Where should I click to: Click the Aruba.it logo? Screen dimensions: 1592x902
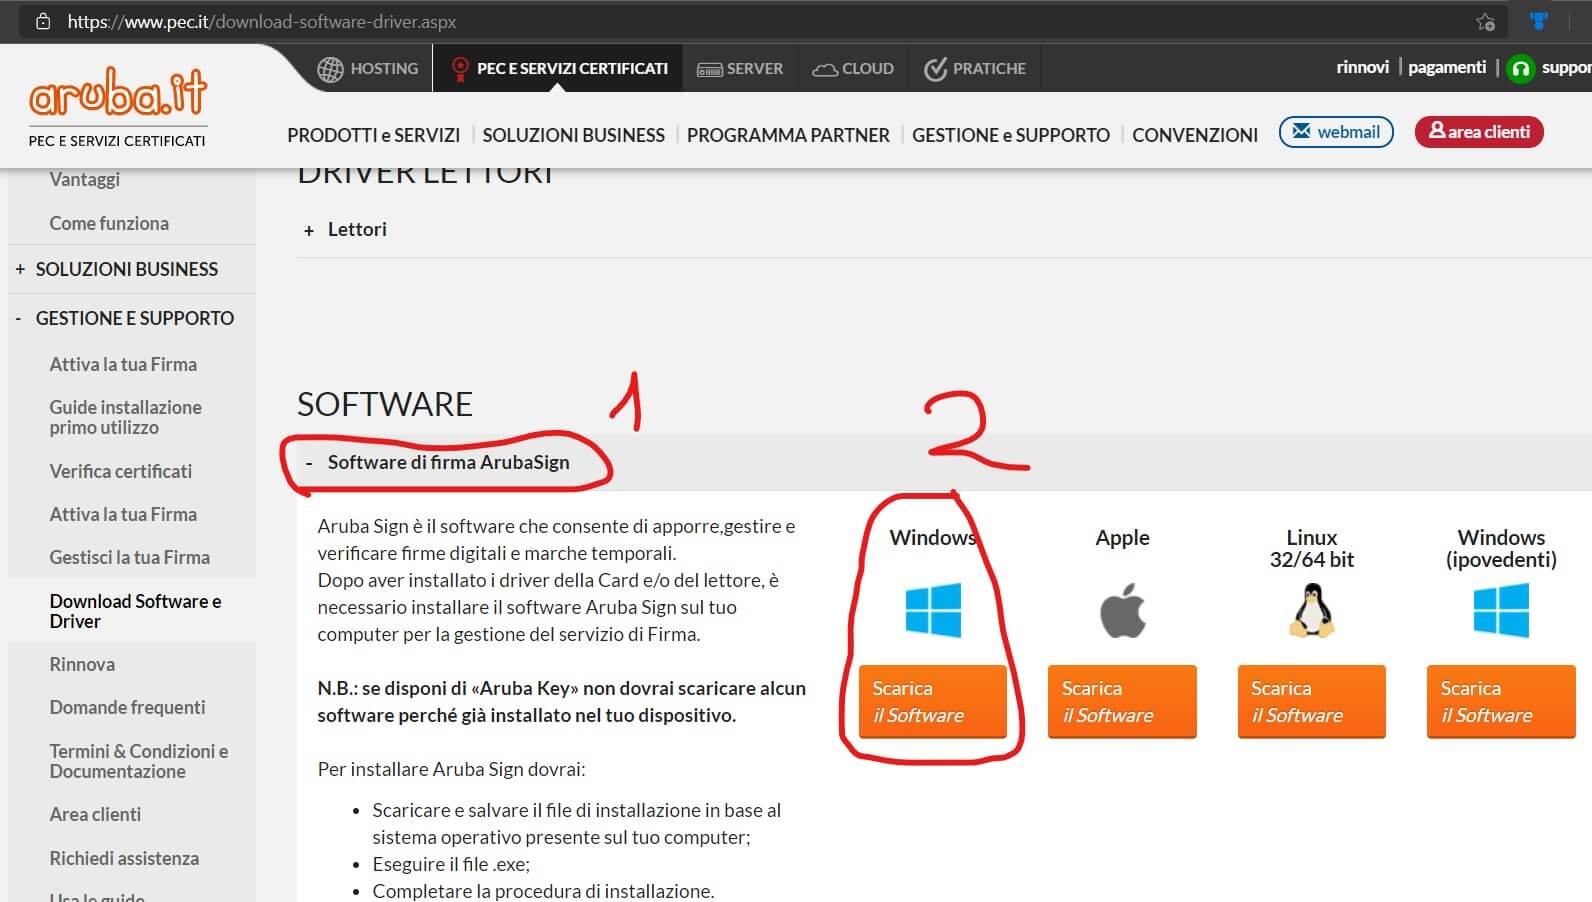click(118, 94)
